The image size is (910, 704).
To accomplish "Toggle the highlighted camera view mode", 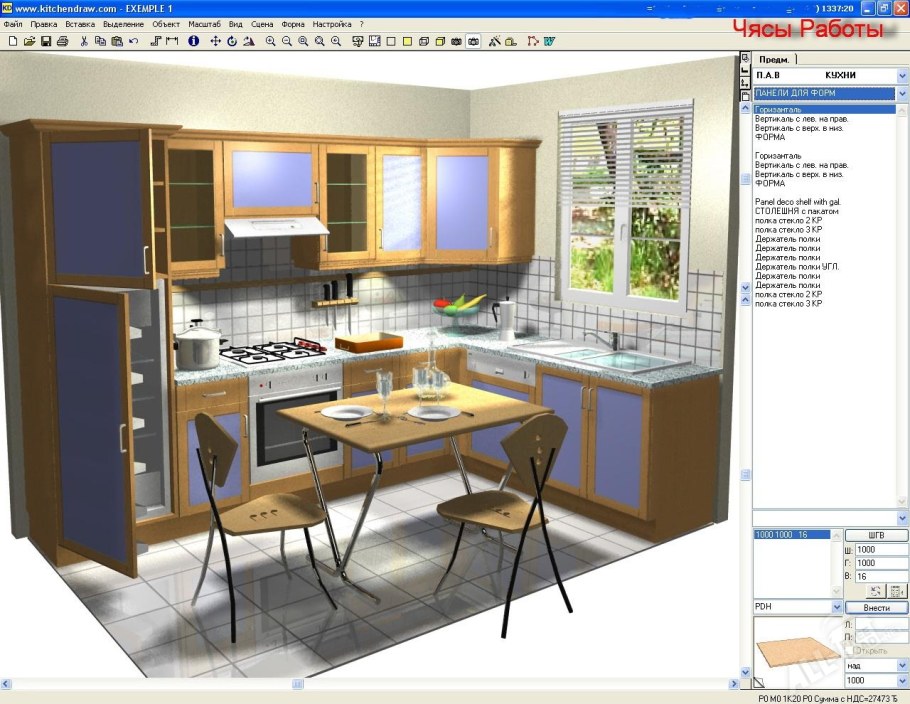I will coord(472,41).
